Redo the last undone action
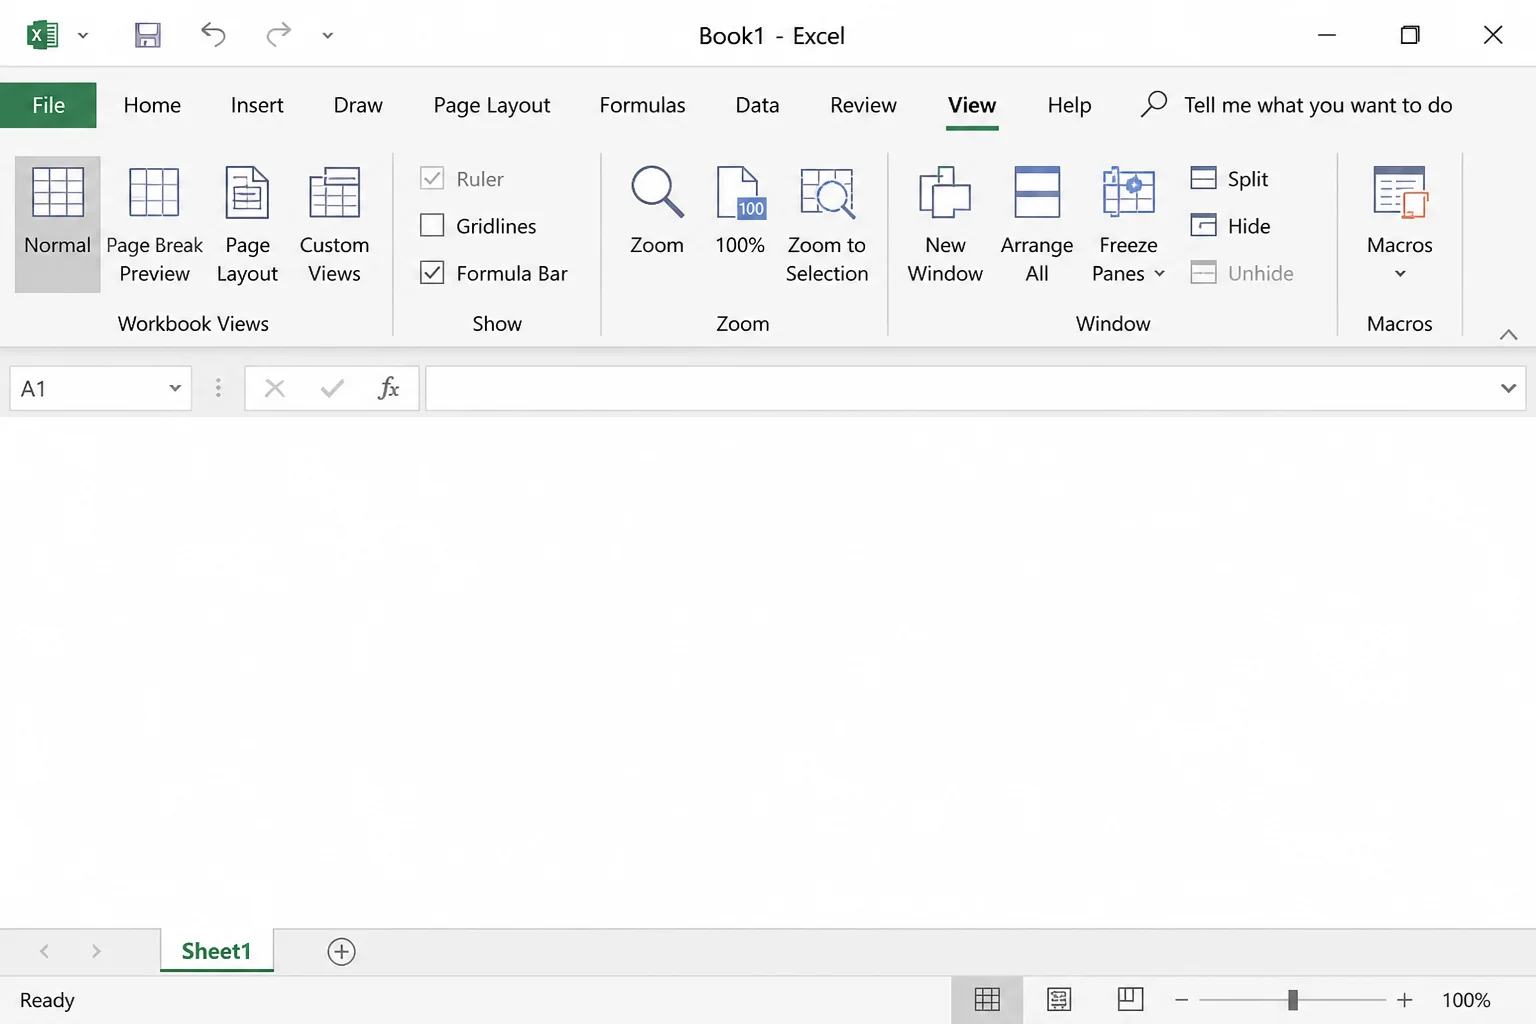This screenshot has height=1024, width=1536. click(278, 35)
